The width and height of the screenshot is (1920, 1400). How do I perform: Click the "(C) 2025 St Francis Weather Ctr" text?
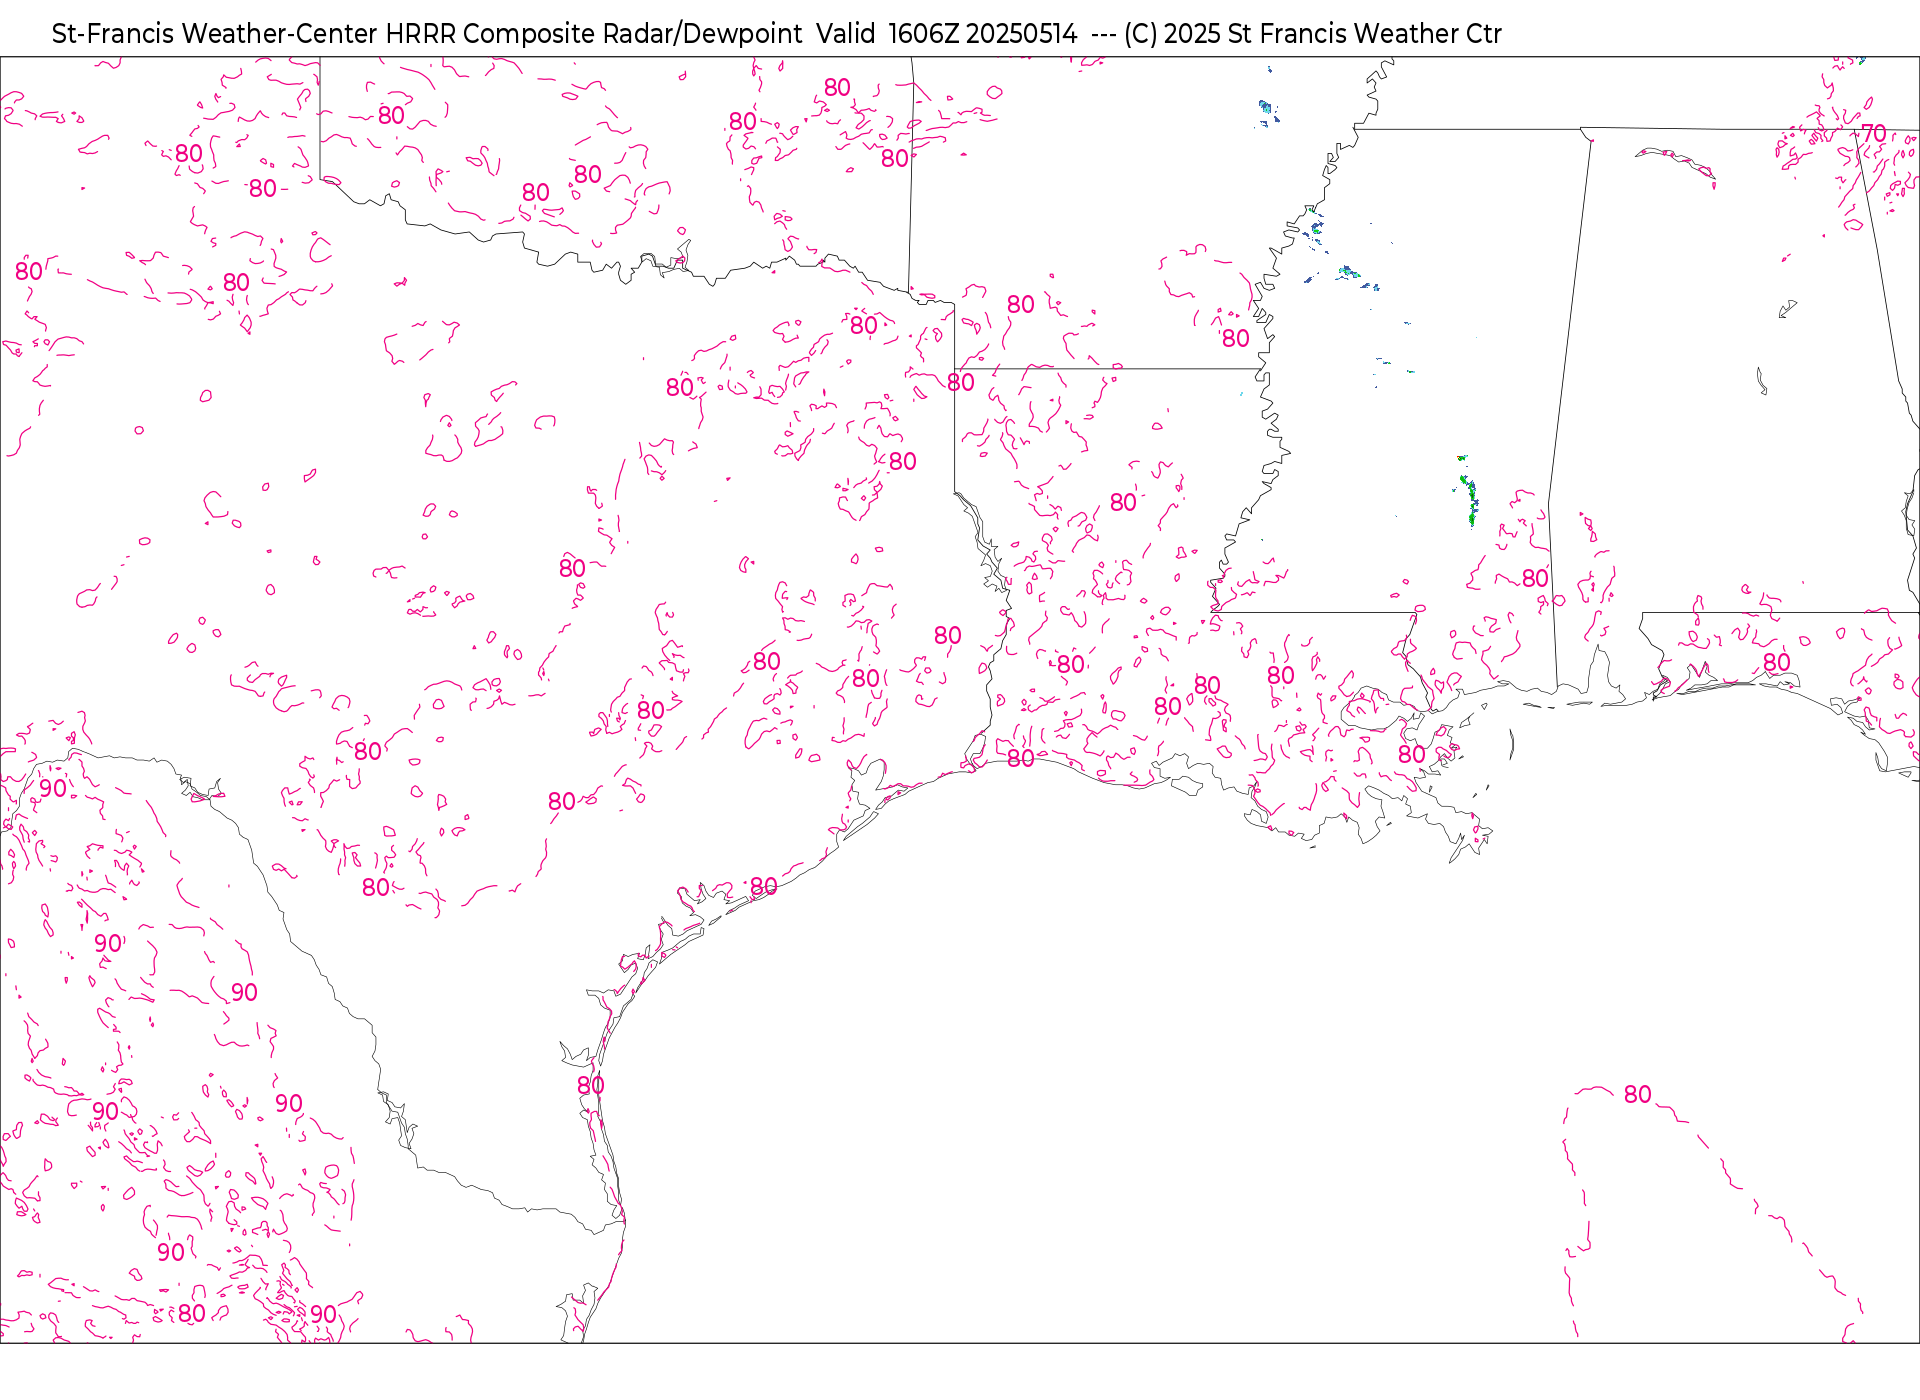point(1312,34)
